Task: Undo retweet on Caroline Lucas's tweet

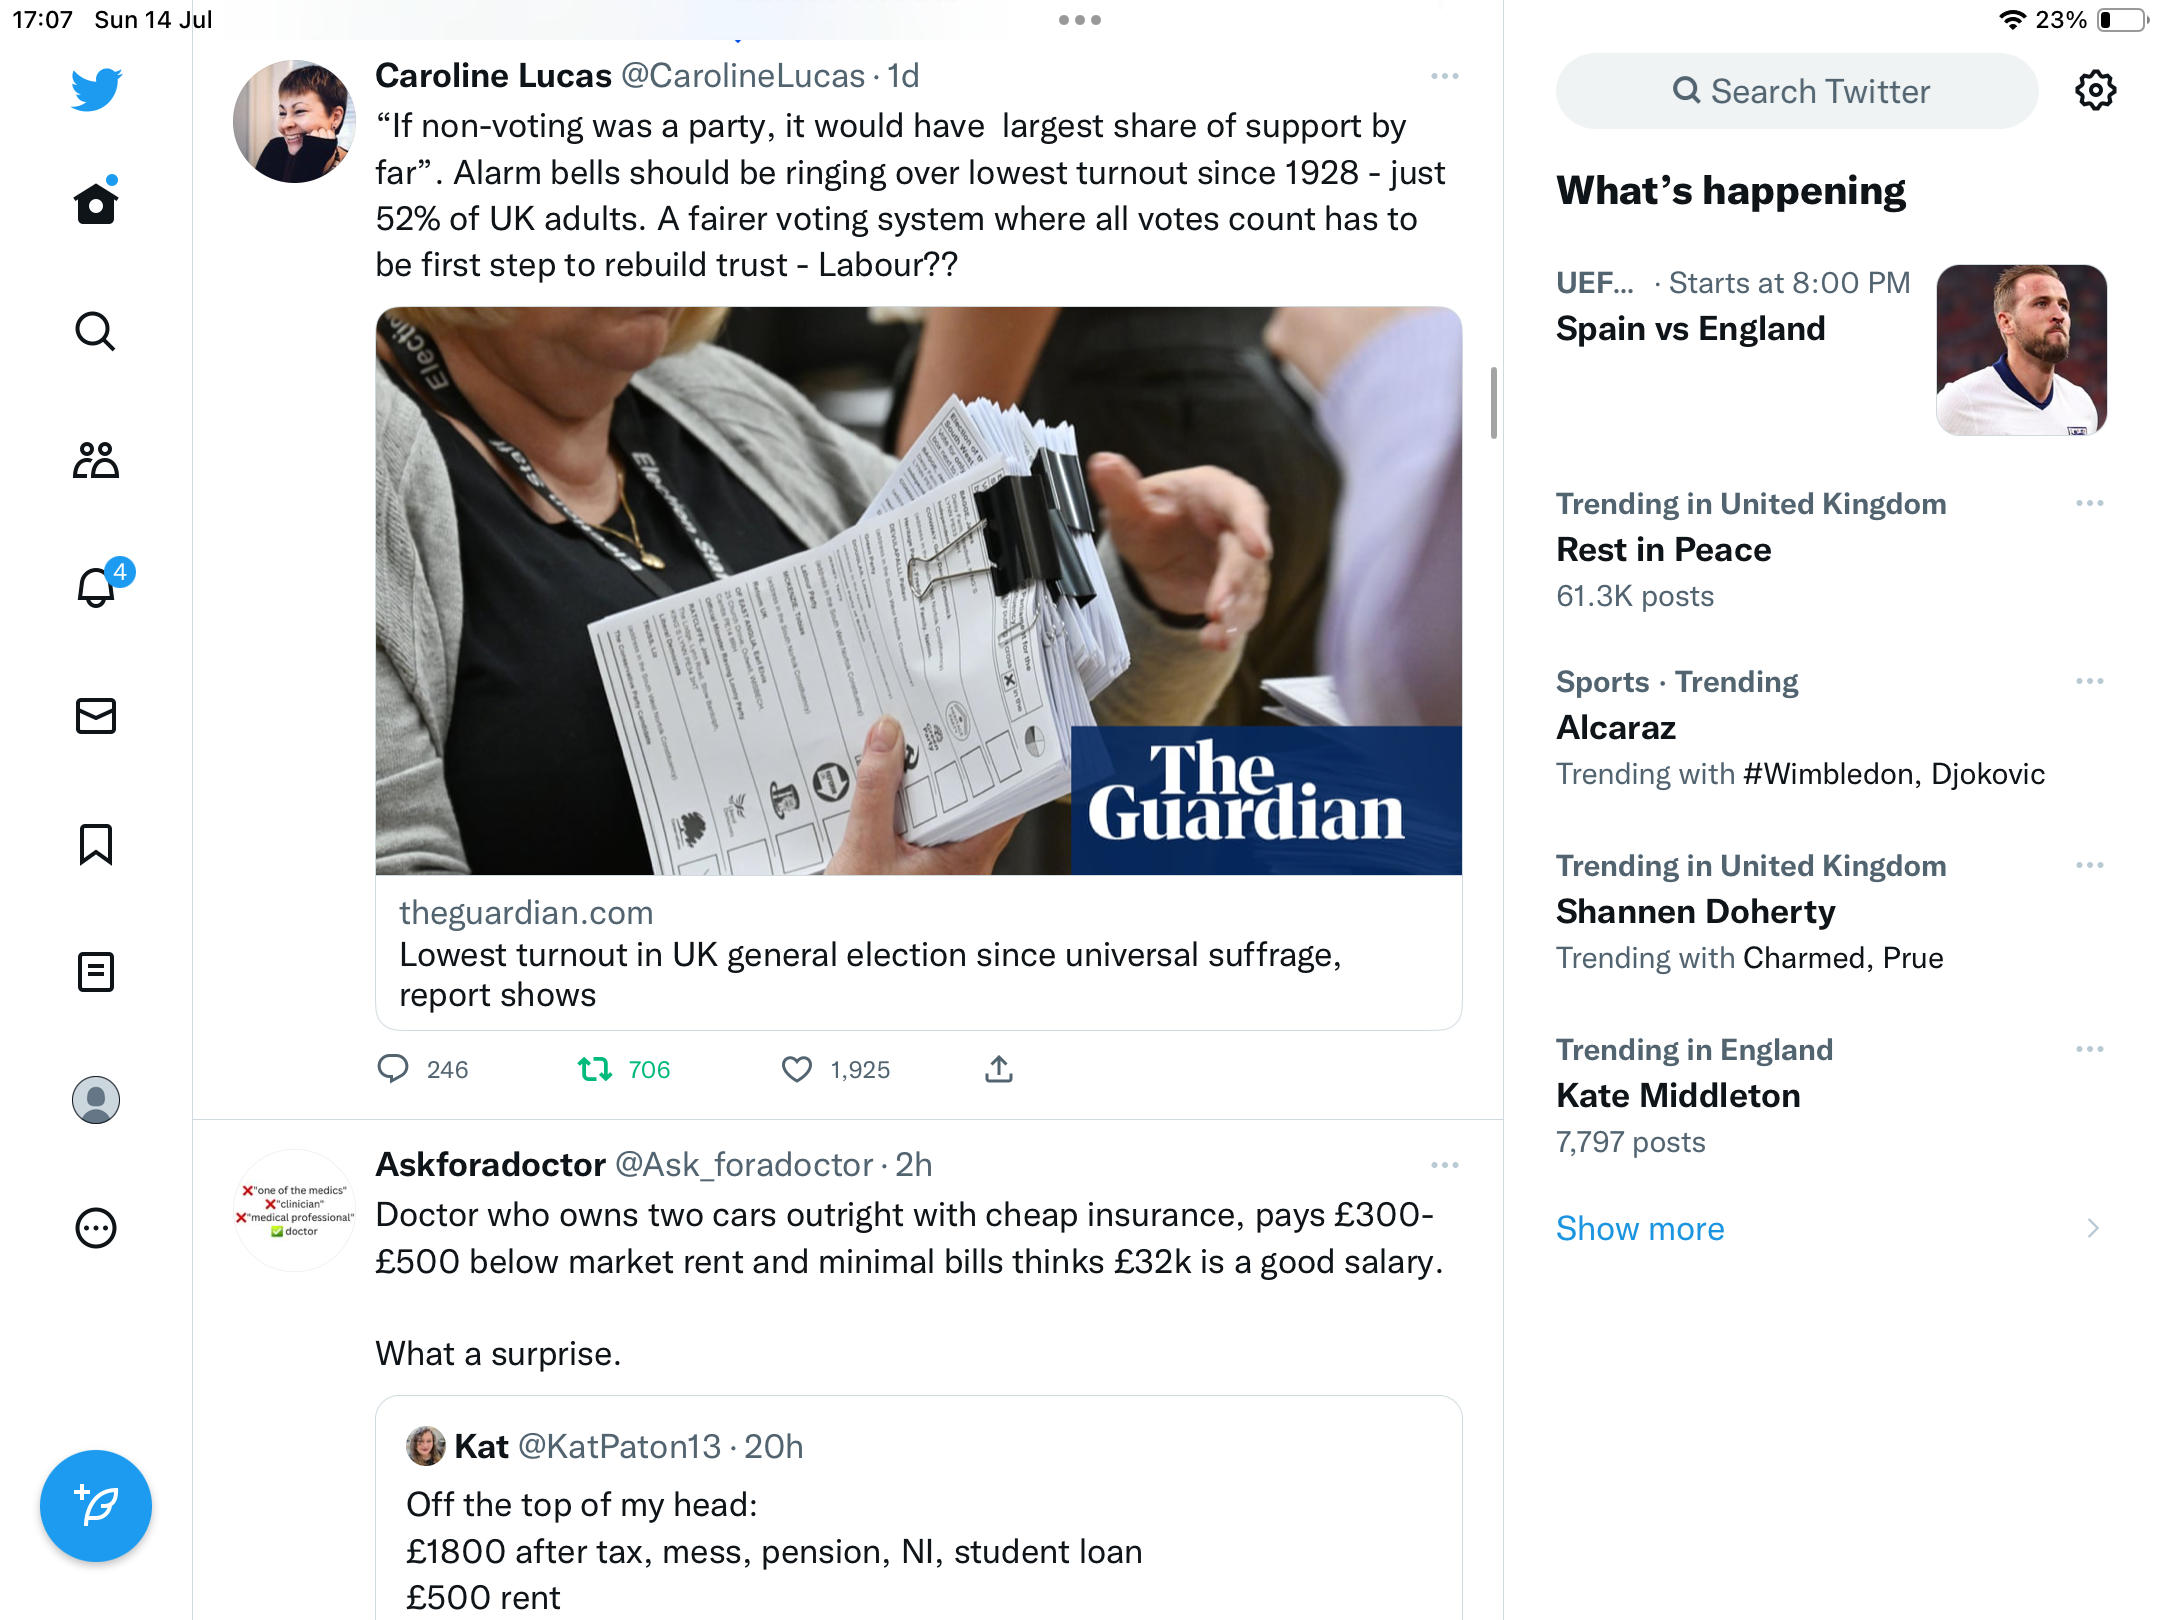Action: coord(596,1070)
